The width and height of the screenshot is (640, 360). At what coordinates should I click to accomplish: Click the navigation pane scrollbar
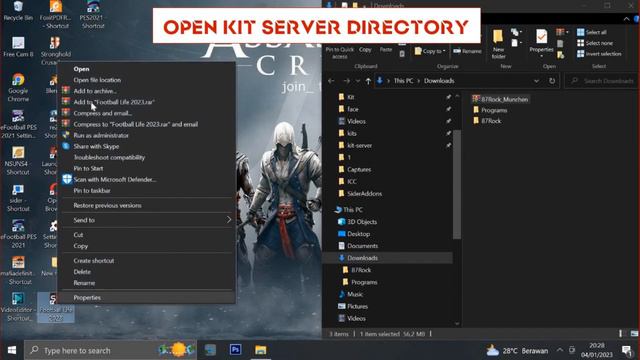(x=457, y=184)
